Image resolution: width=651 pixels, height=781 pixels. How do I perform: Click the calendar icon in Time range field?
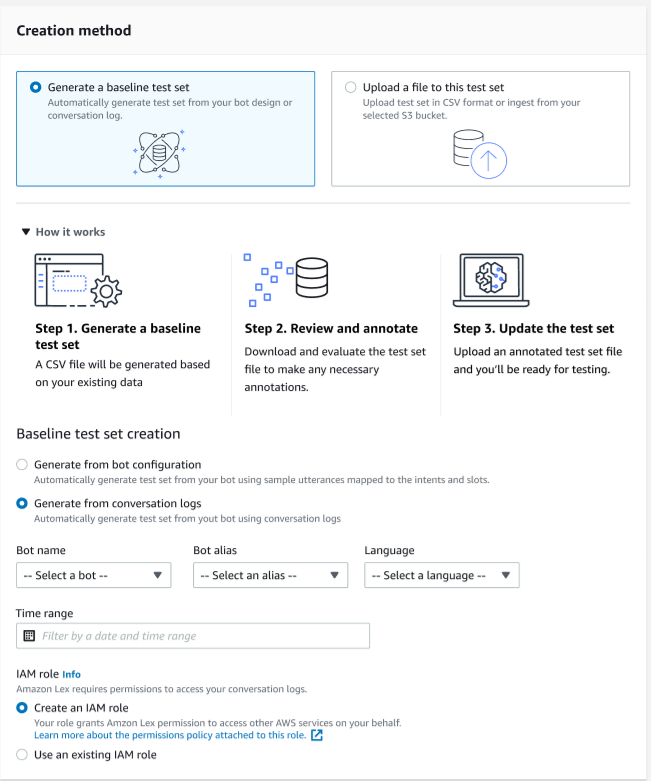(x=29, y=636)
